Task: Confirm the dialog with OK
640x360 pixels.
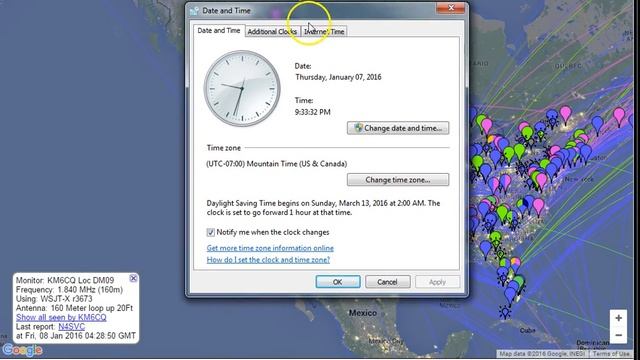Action: [x=338, y=282]
